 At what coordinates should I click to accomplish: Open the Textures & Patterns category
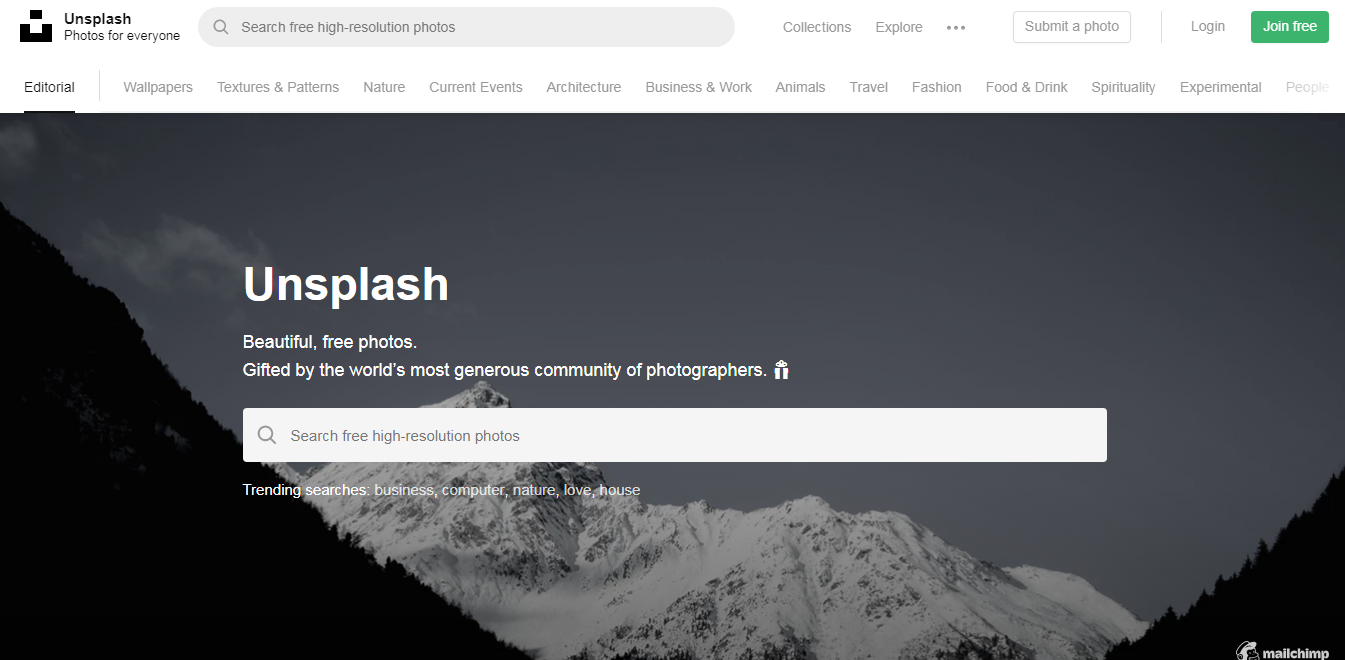[278, 87]
